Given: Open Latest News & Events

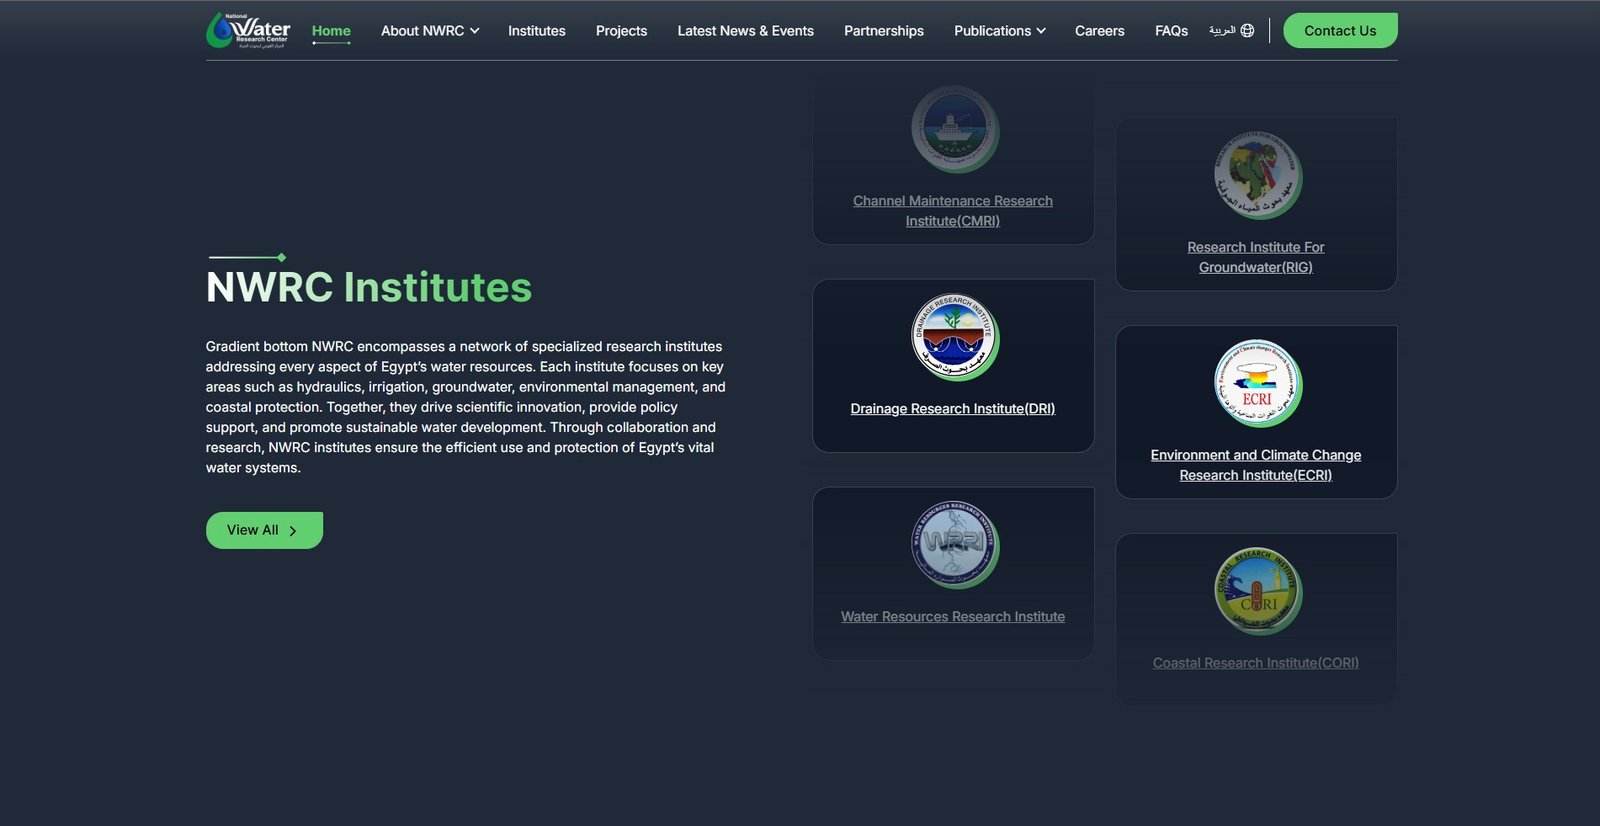Looking at the screenshot, I should (745, 31).
